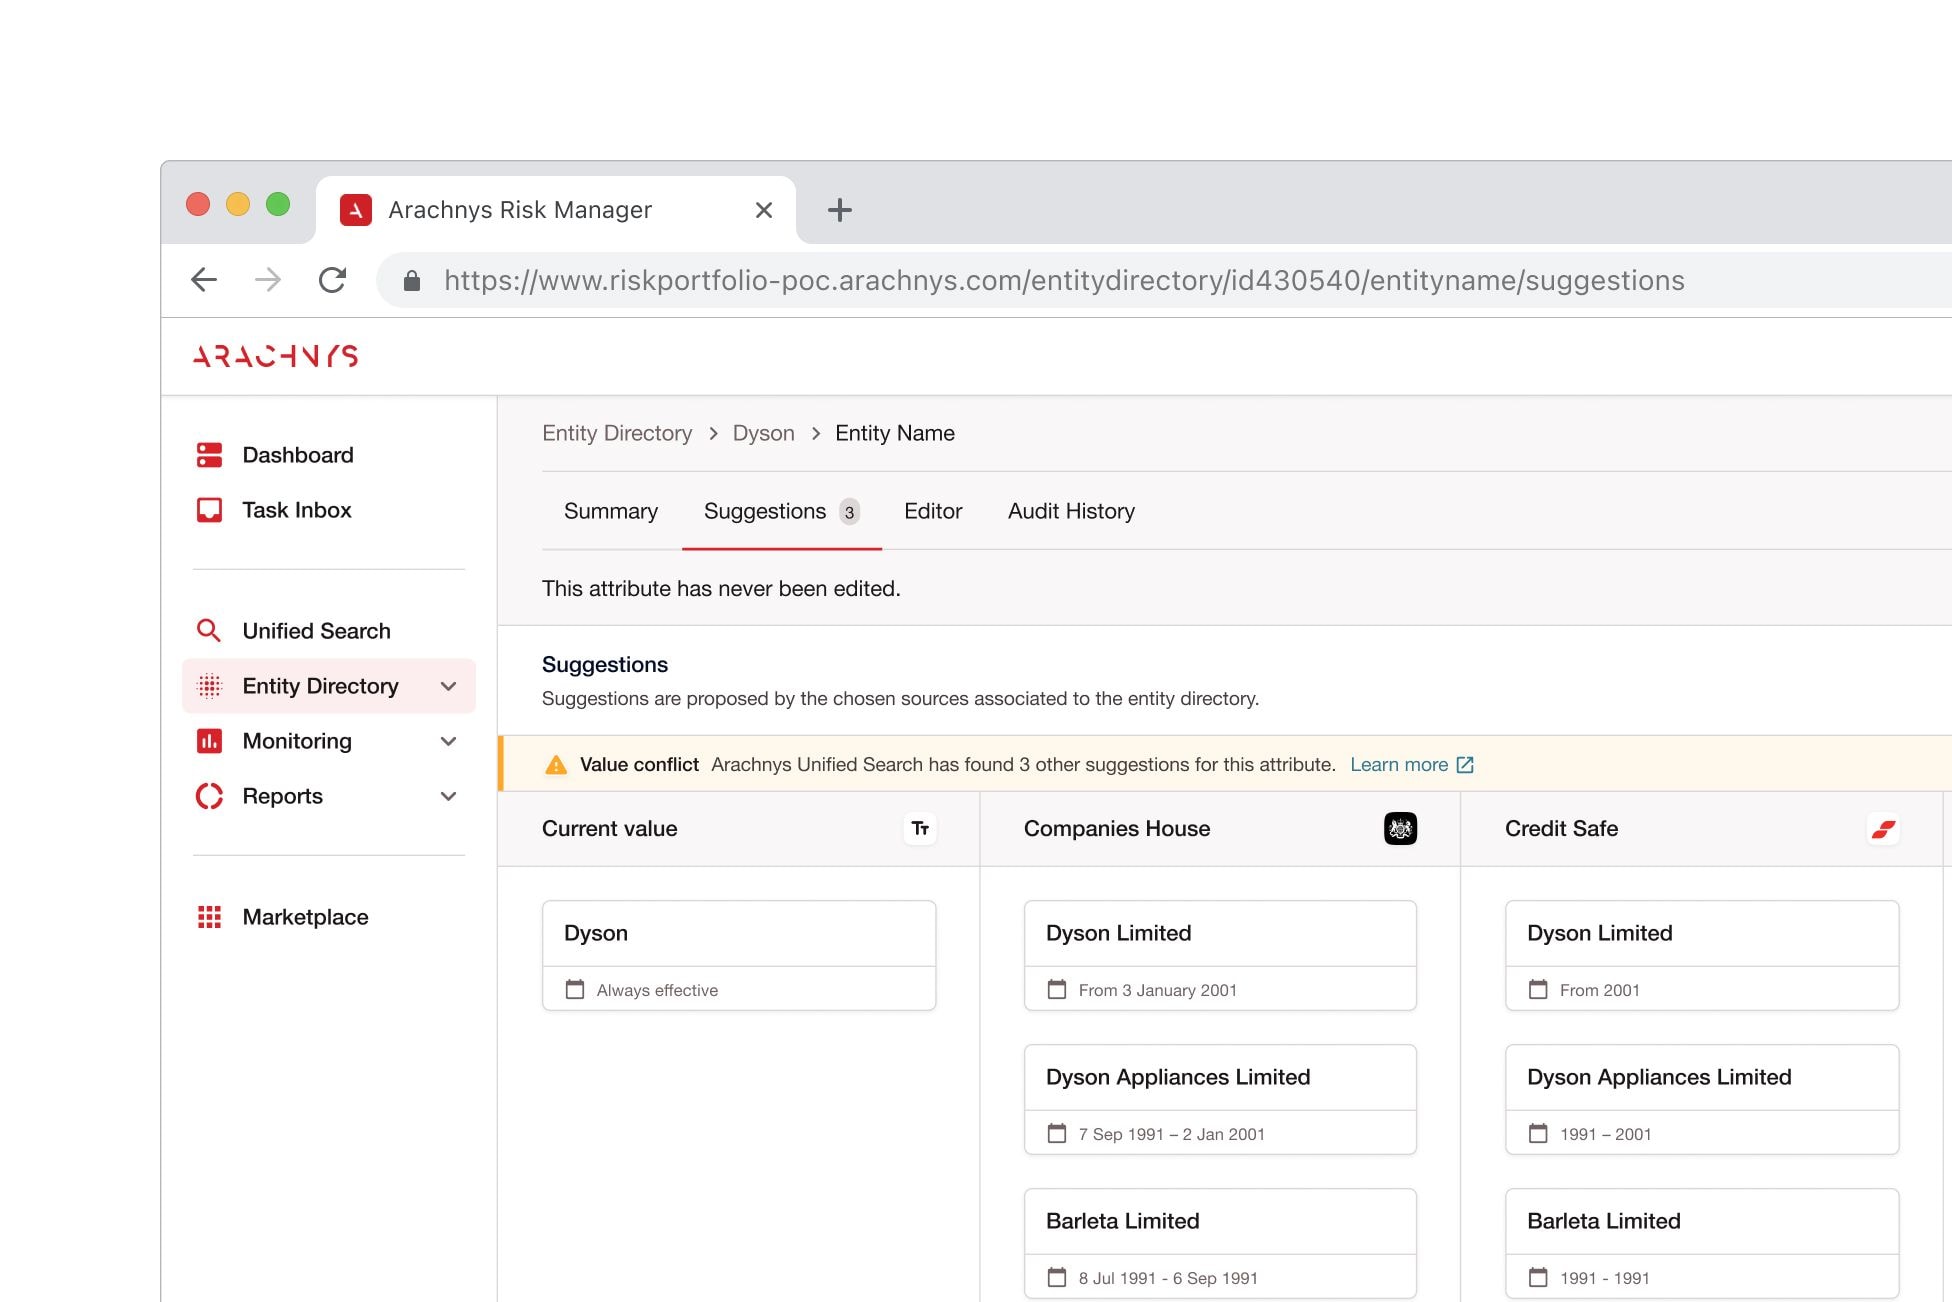Click the padlock icon in address bar
Viewport: 1952px width, 1302px height.
click(x=411, y=281)
